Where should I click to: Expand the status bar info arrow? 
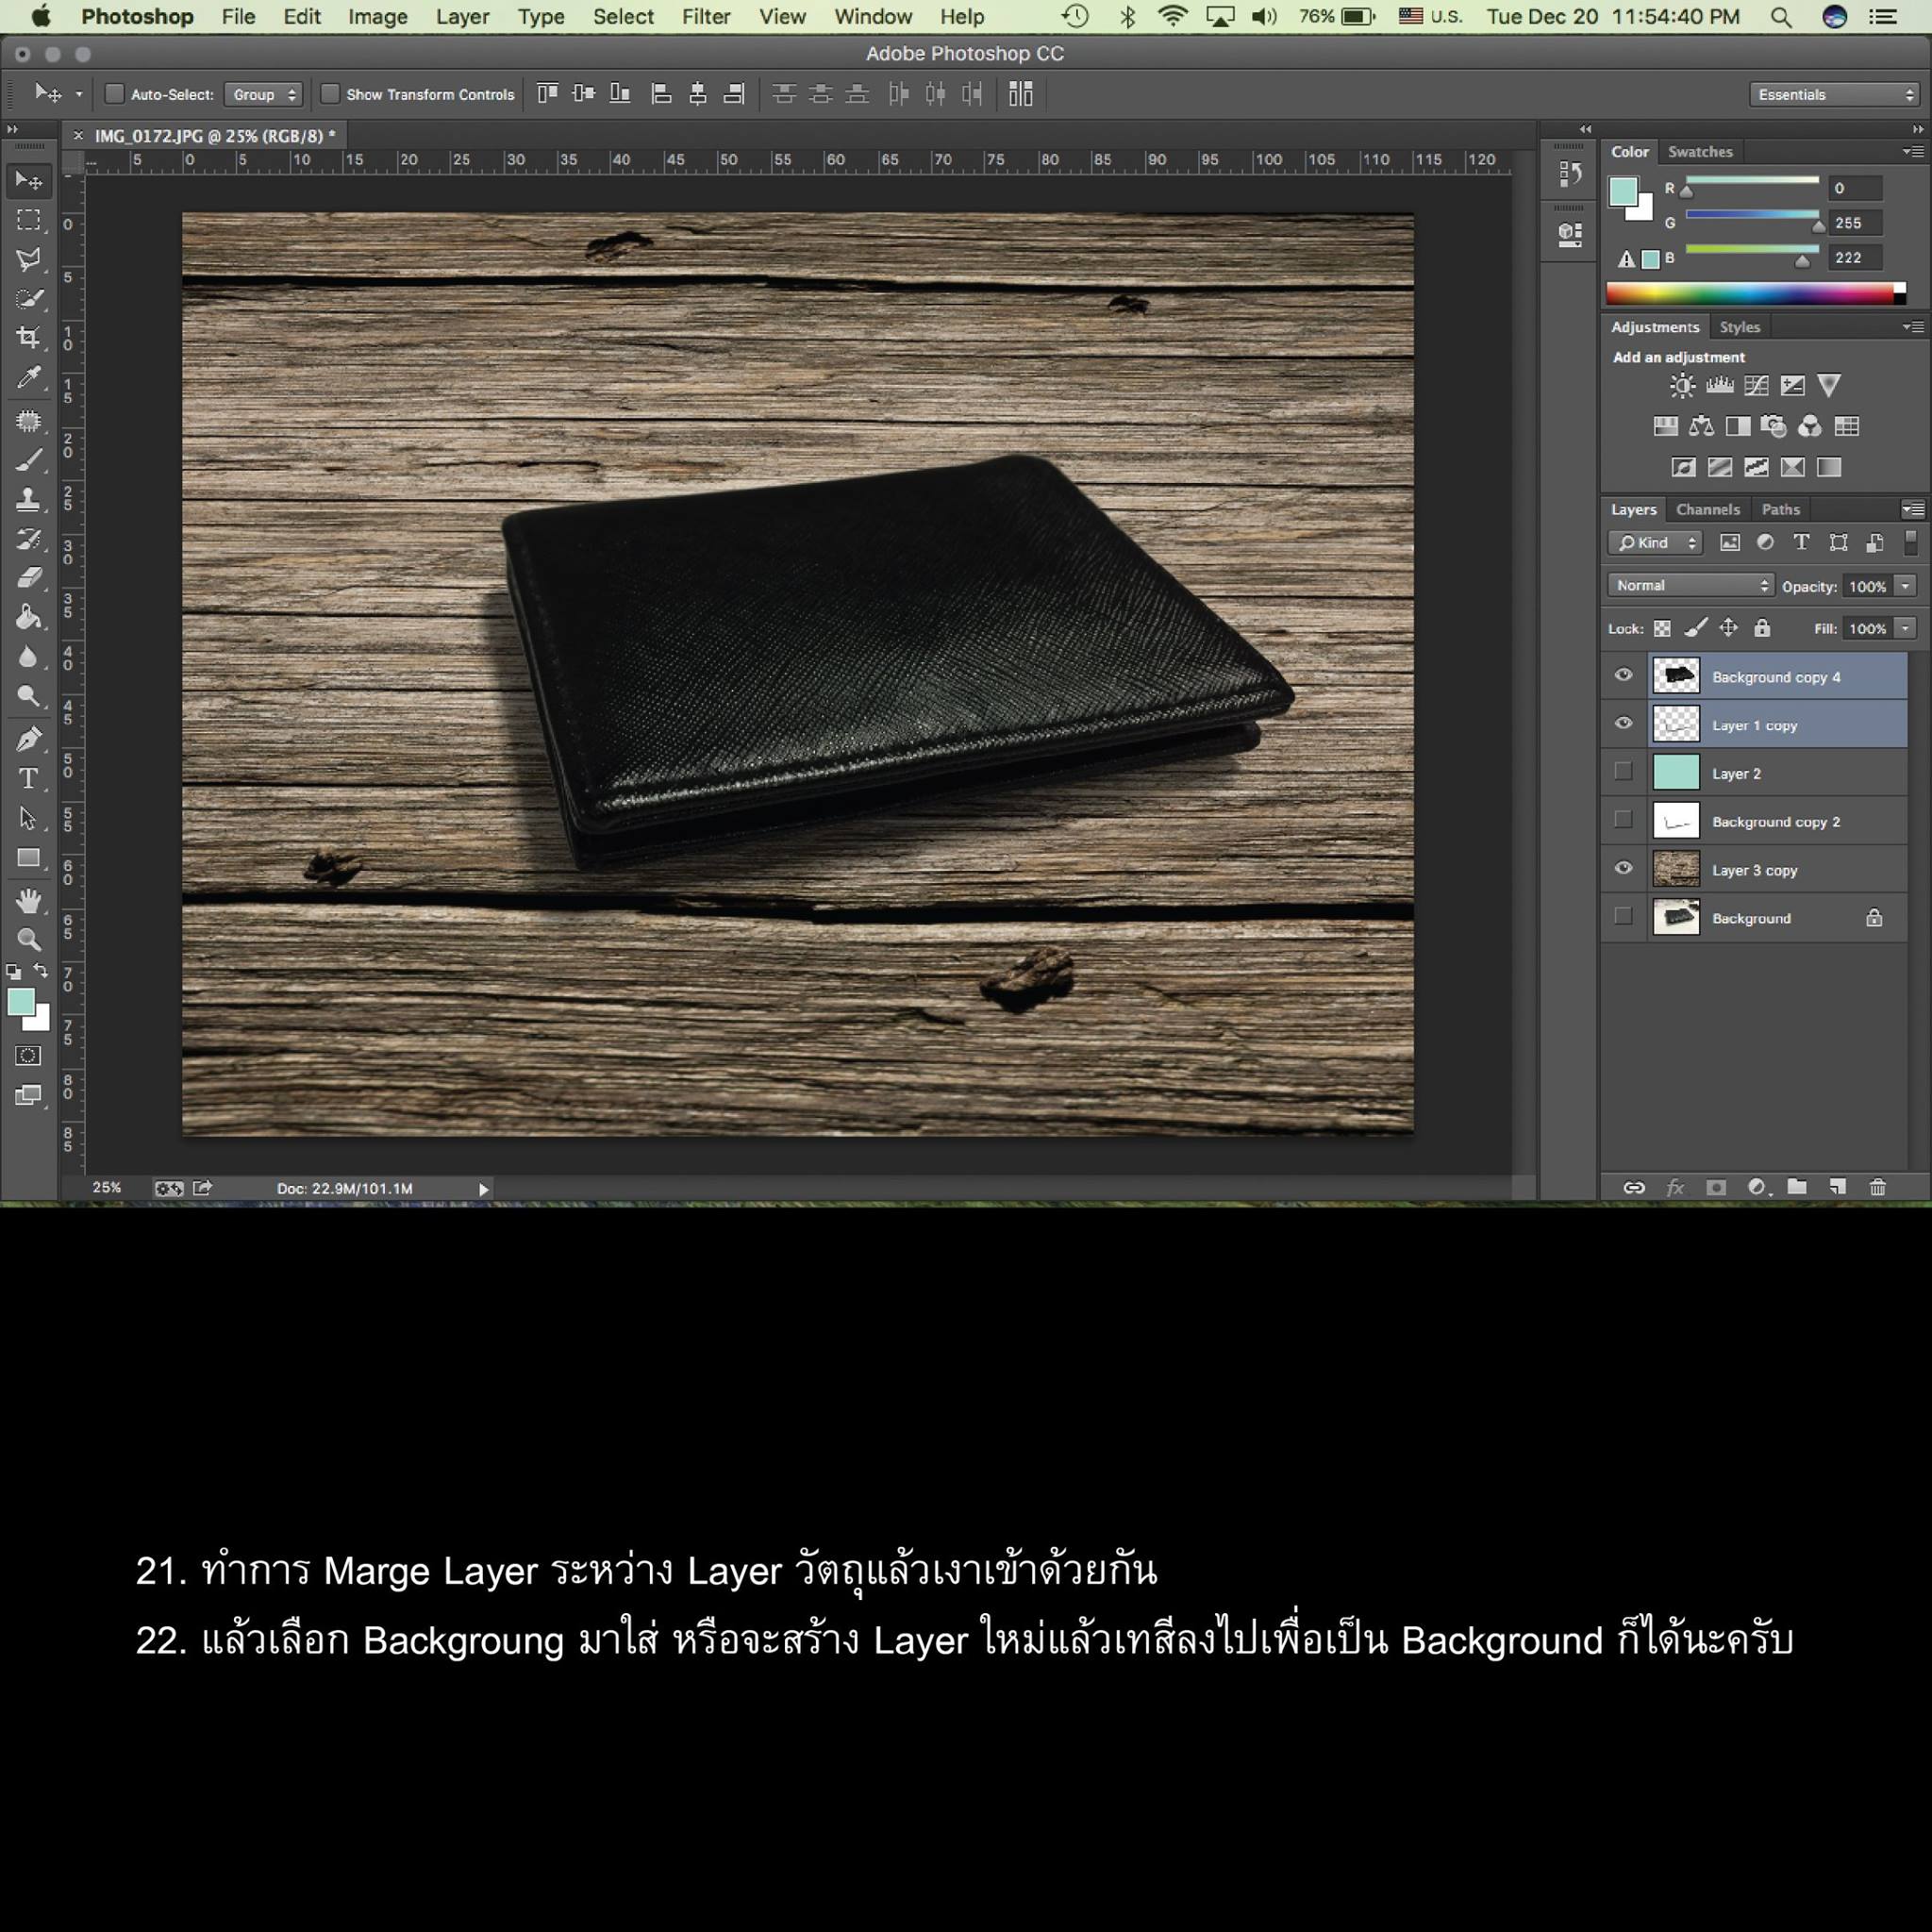pyautogui.click(x=484, y=1189)
